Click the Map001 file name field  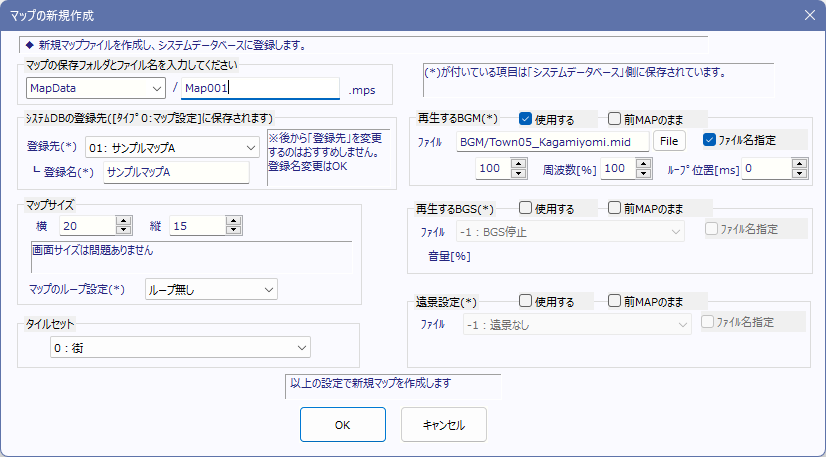click(x=260, y=89)
